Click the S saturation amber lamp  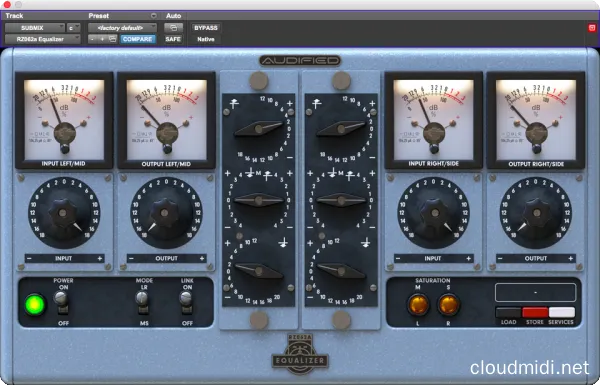coord(448,305)
